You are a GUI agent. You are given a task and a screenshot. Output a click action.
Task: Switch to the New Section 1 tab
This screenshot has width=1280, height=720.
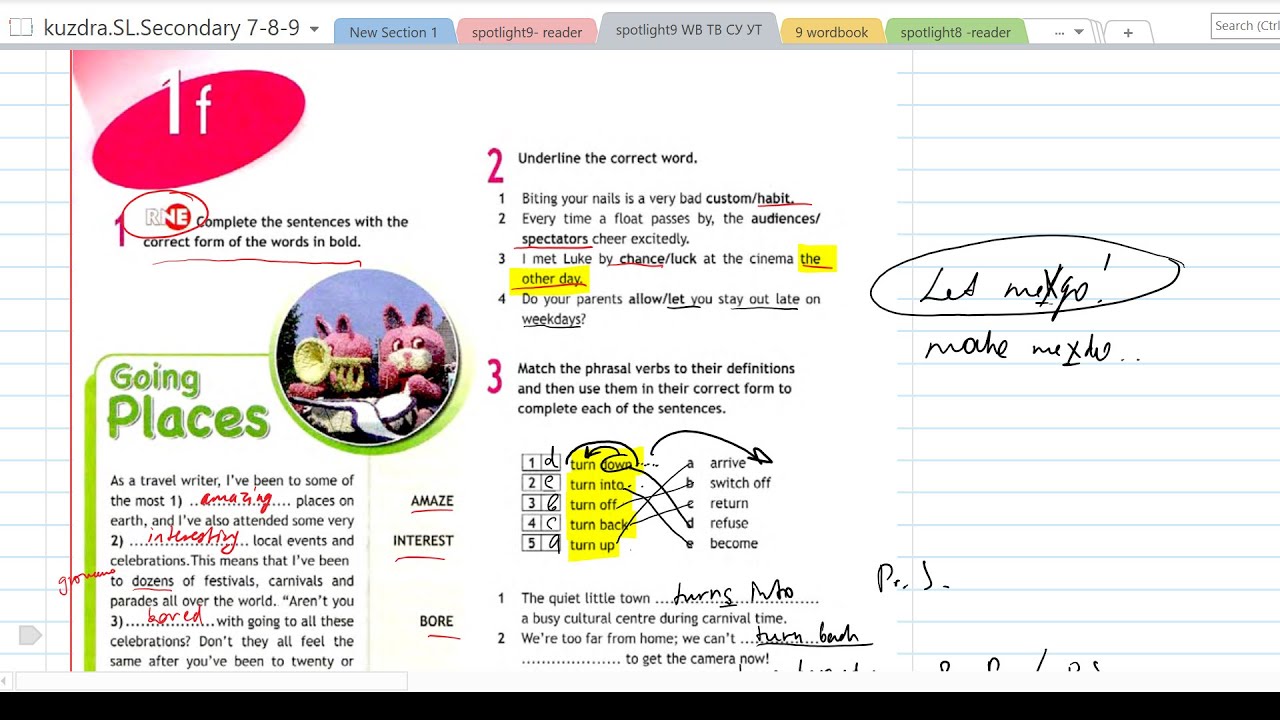click(x=393, y=32)
